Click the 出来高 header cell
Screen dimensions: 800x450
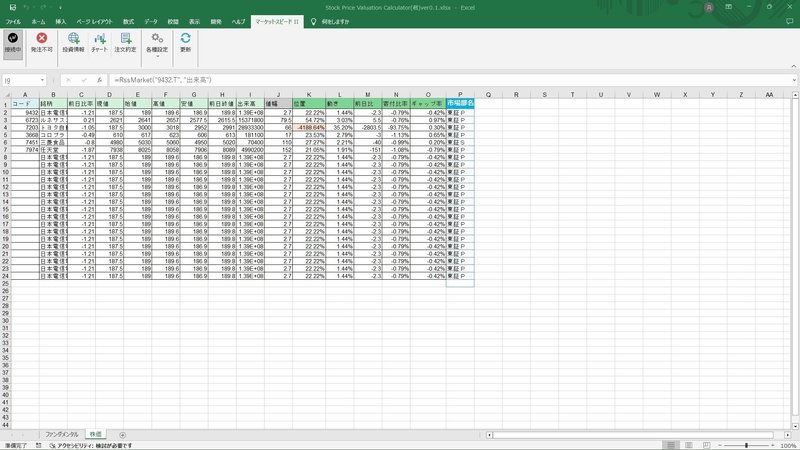tap(250, 104)
